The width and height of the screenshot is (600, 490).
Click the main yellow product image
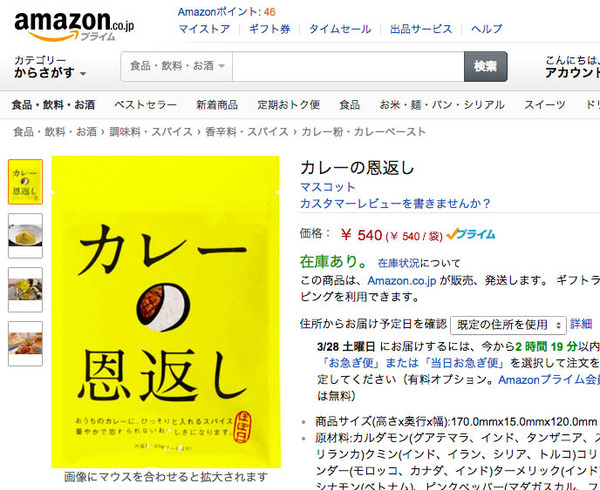(166, 312)
